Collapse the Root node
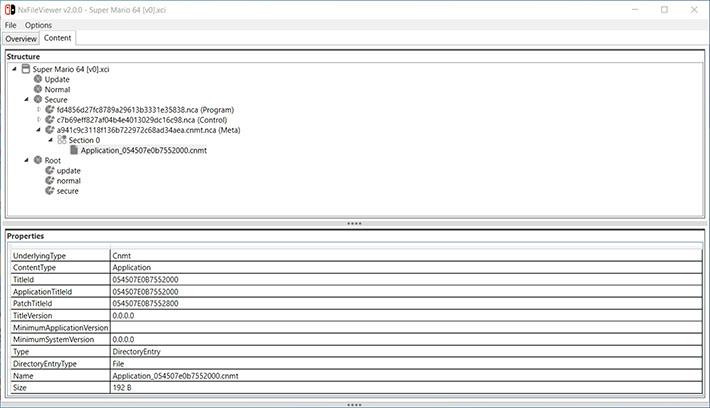The height and width of the screenshot is (408, 710). [x=26, y=160]
